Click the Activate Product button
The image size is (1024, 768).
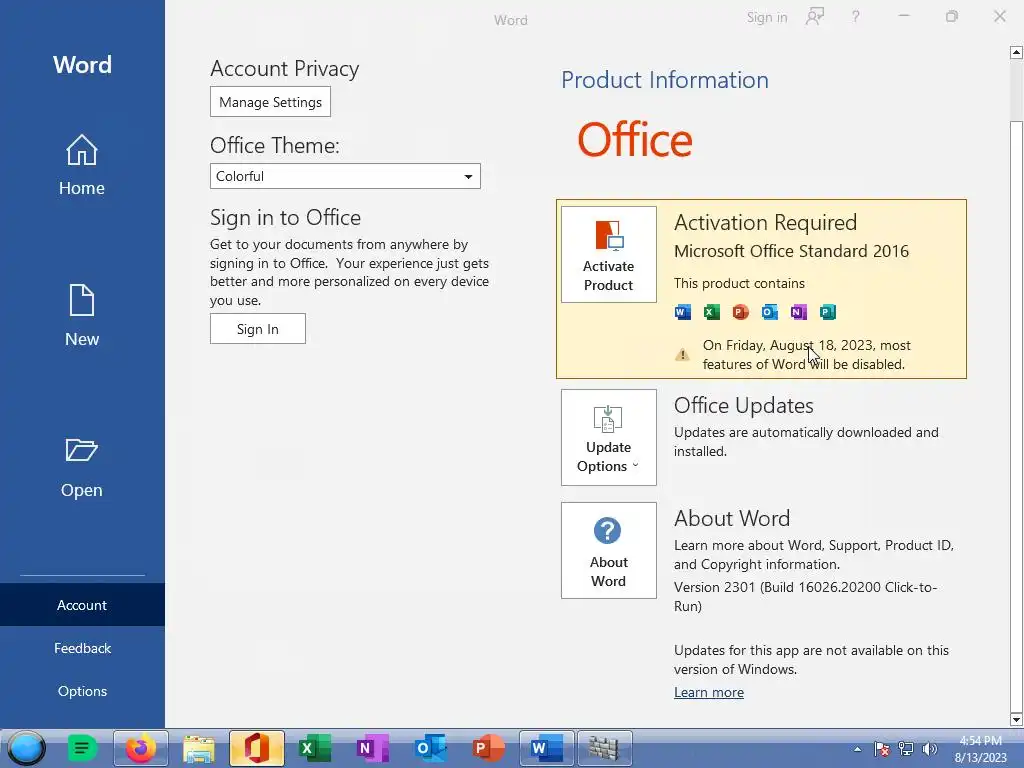click(609, 255)
